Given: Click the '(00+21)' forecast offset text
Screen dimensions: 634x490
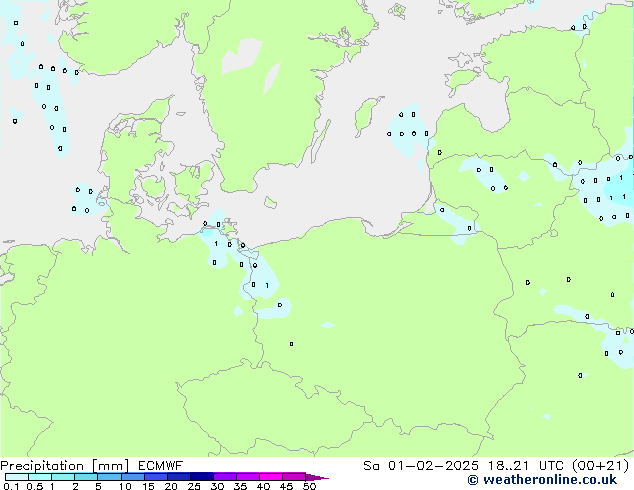Looking at the screenshot, I should [601, 466].
